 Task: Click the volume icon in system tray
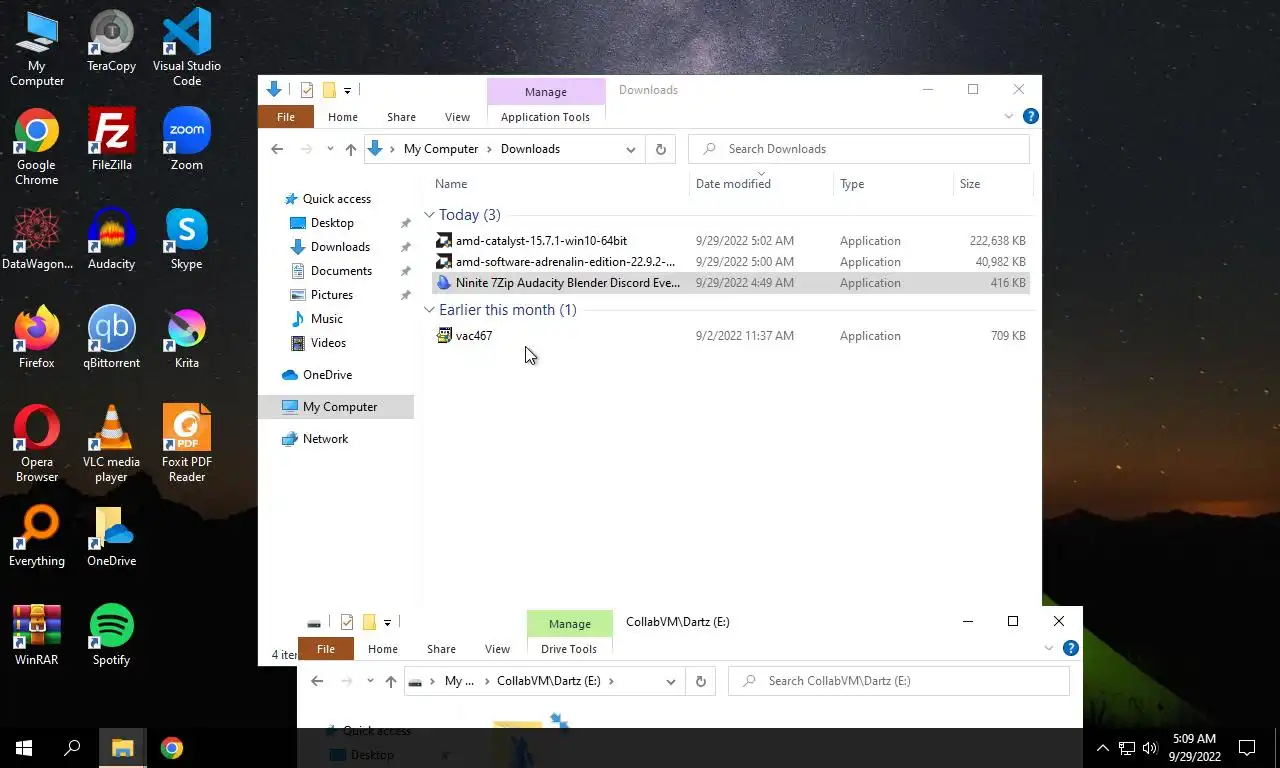1150,748
